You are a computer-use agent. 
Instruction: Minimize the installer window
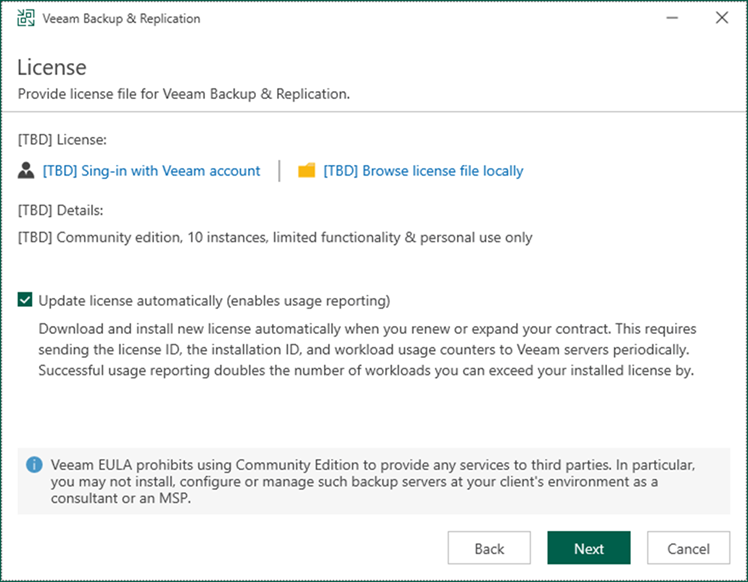pyautogui.click(x=672, y=18)
